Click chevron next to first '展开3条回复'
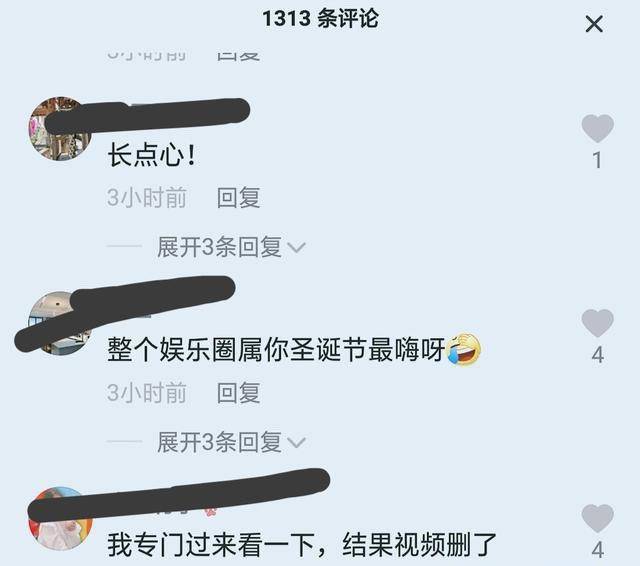640x566 pixels. [x=296, y=247]
